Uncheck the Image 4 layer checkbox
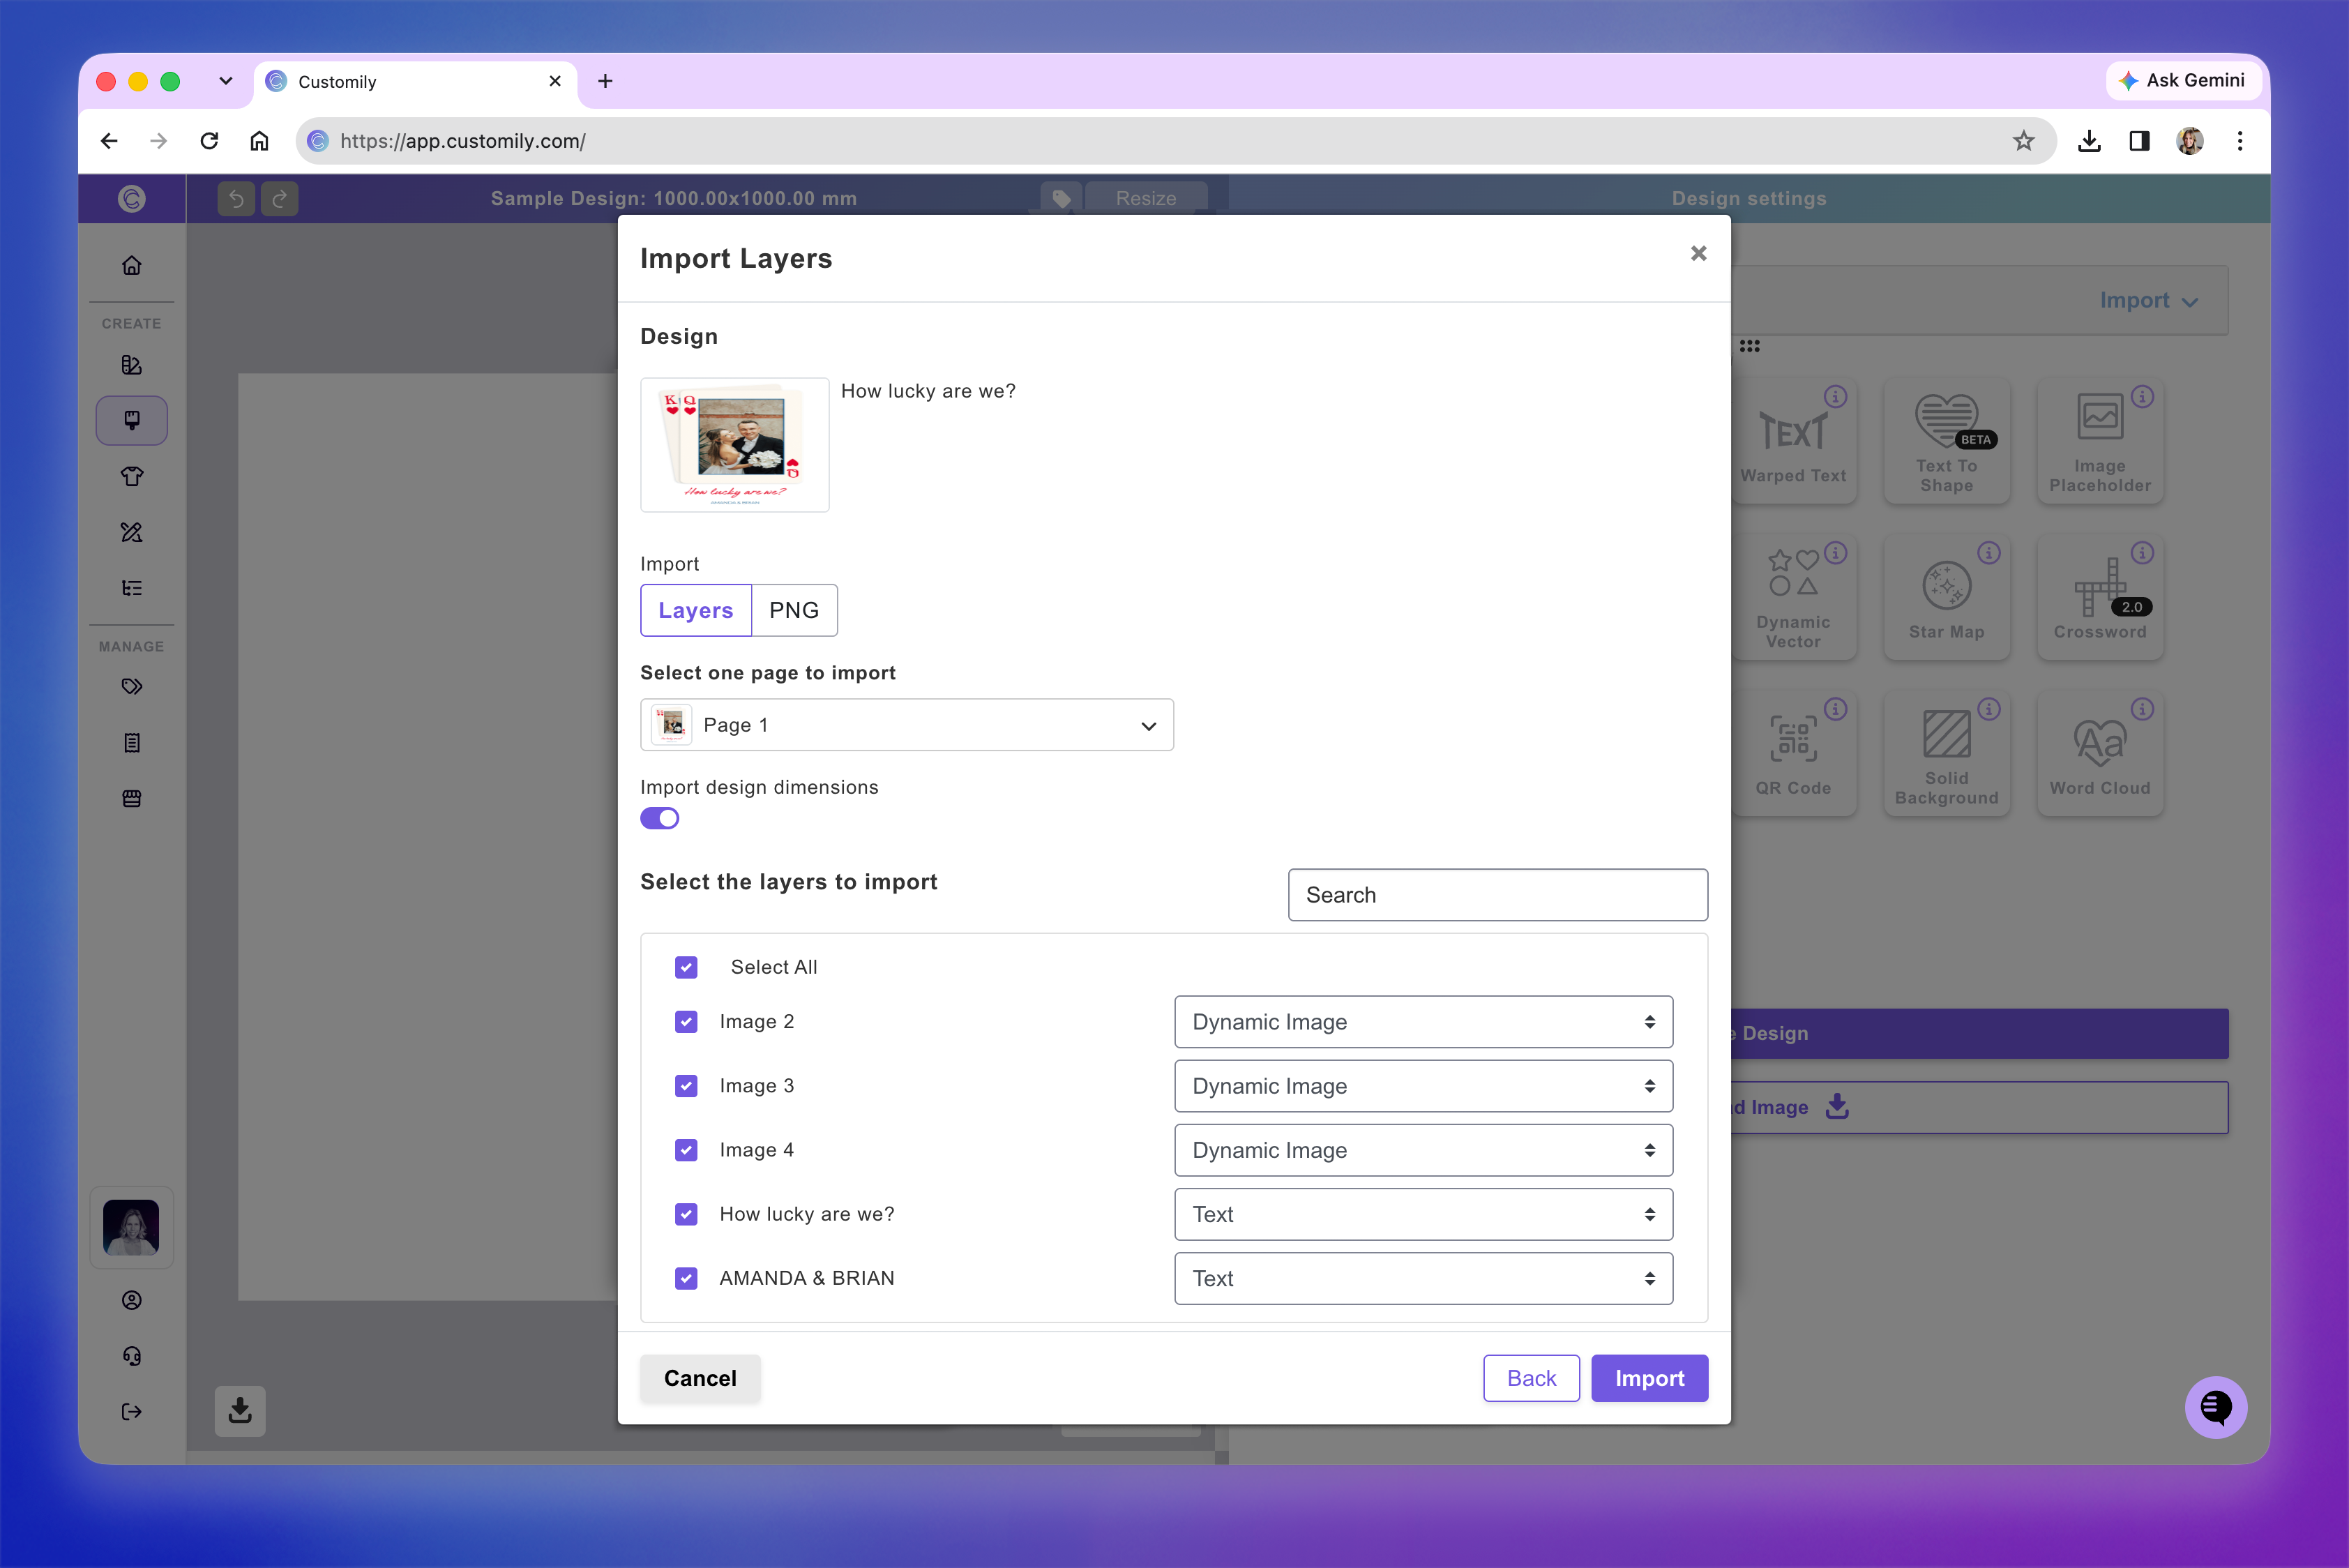 tap(686, 1150)
